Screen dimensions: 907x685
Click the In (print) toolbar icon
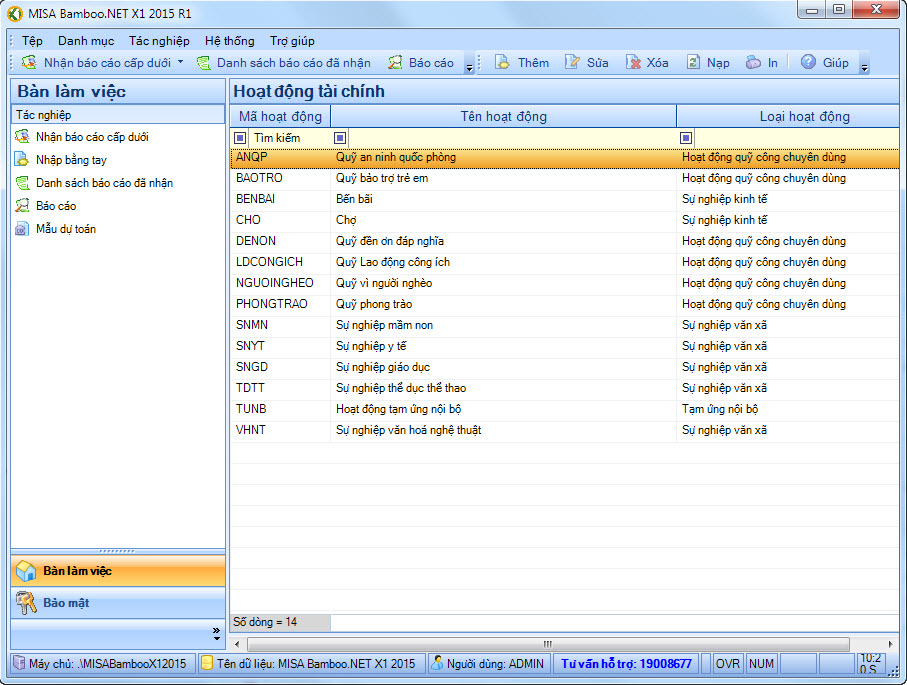tap(753, 62)
